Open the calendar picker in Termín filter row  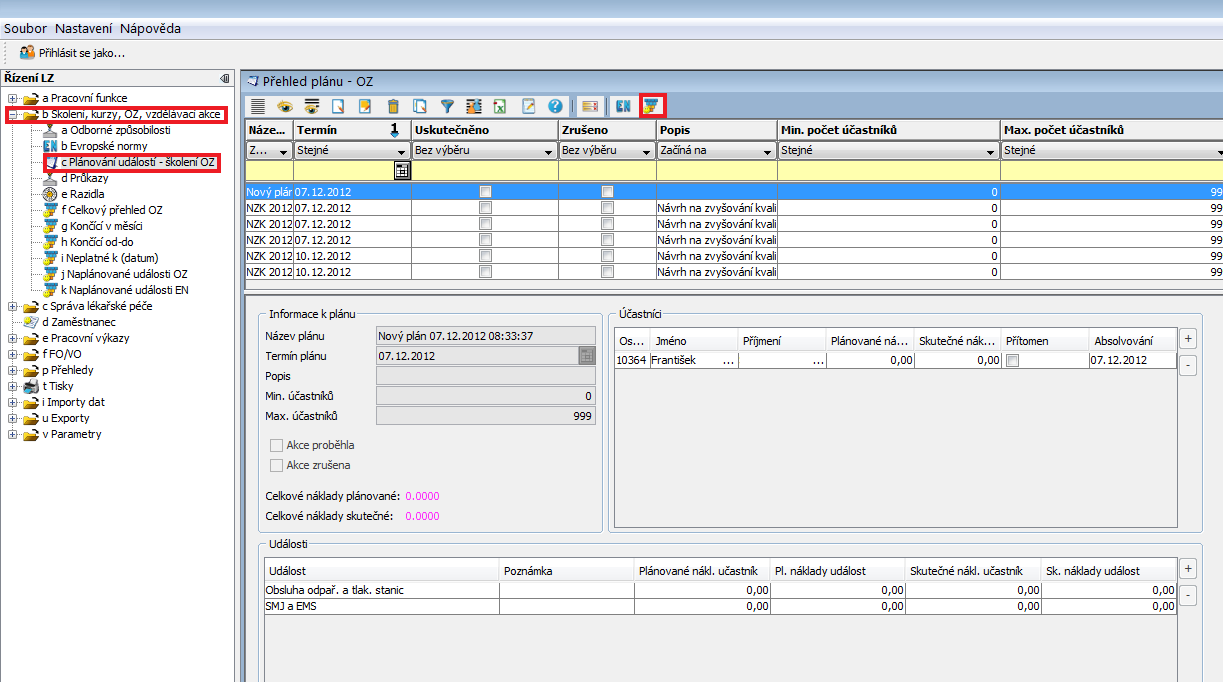(402, 170)
